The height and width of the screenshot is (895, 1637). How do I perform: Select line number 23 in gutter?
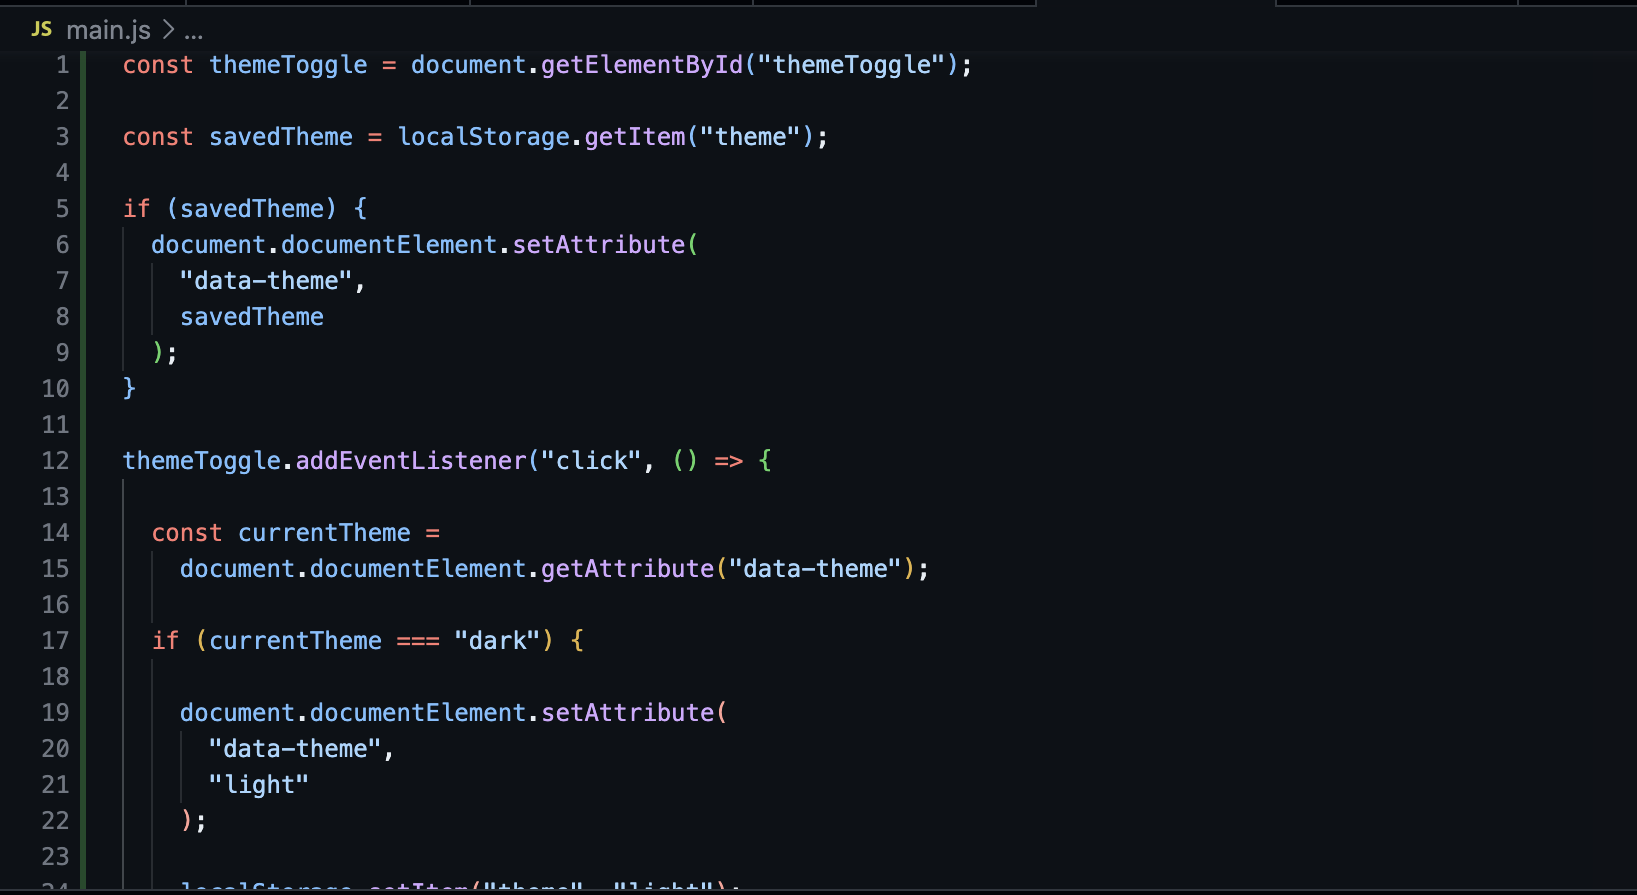coord(56,857)
